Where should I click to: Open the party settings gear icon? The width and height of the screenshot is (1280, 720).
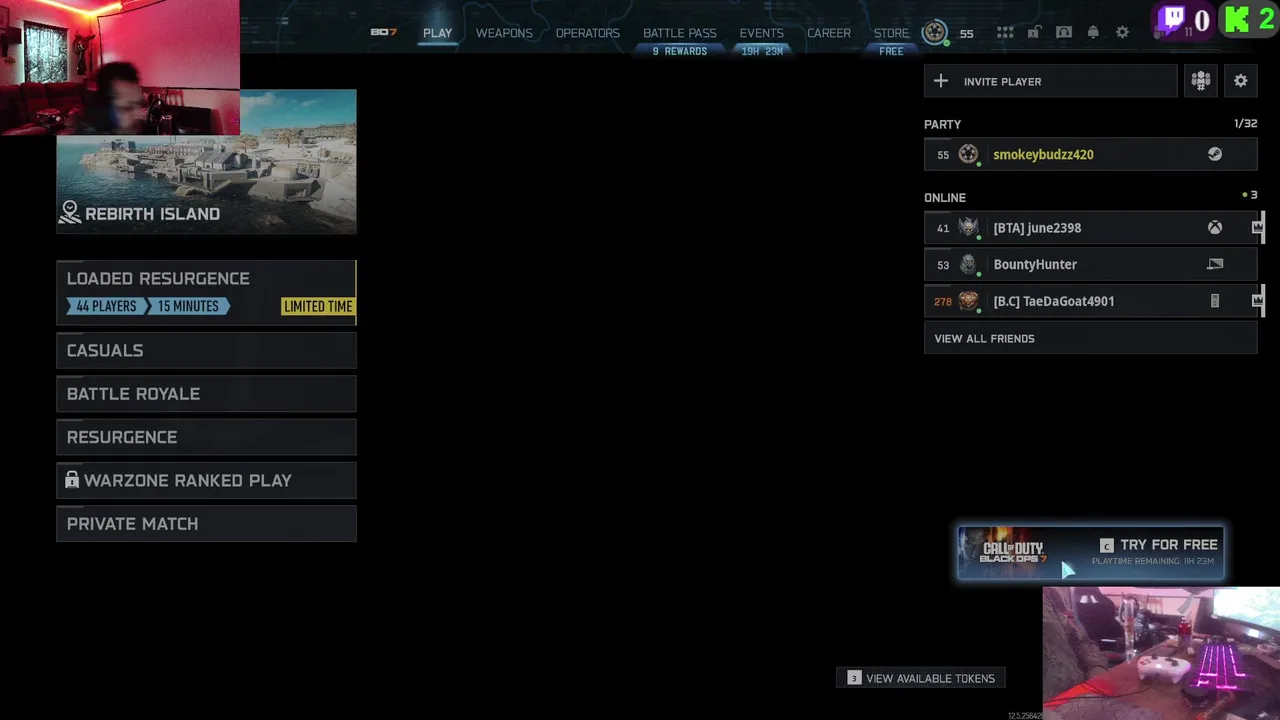click(1241, 81)
